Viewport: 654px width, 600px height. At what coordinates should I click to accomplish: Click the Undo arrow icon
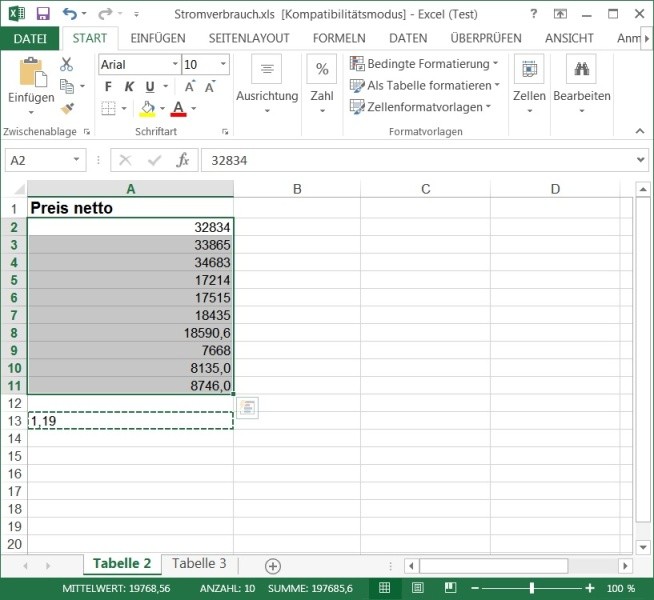tap(70, 14)
